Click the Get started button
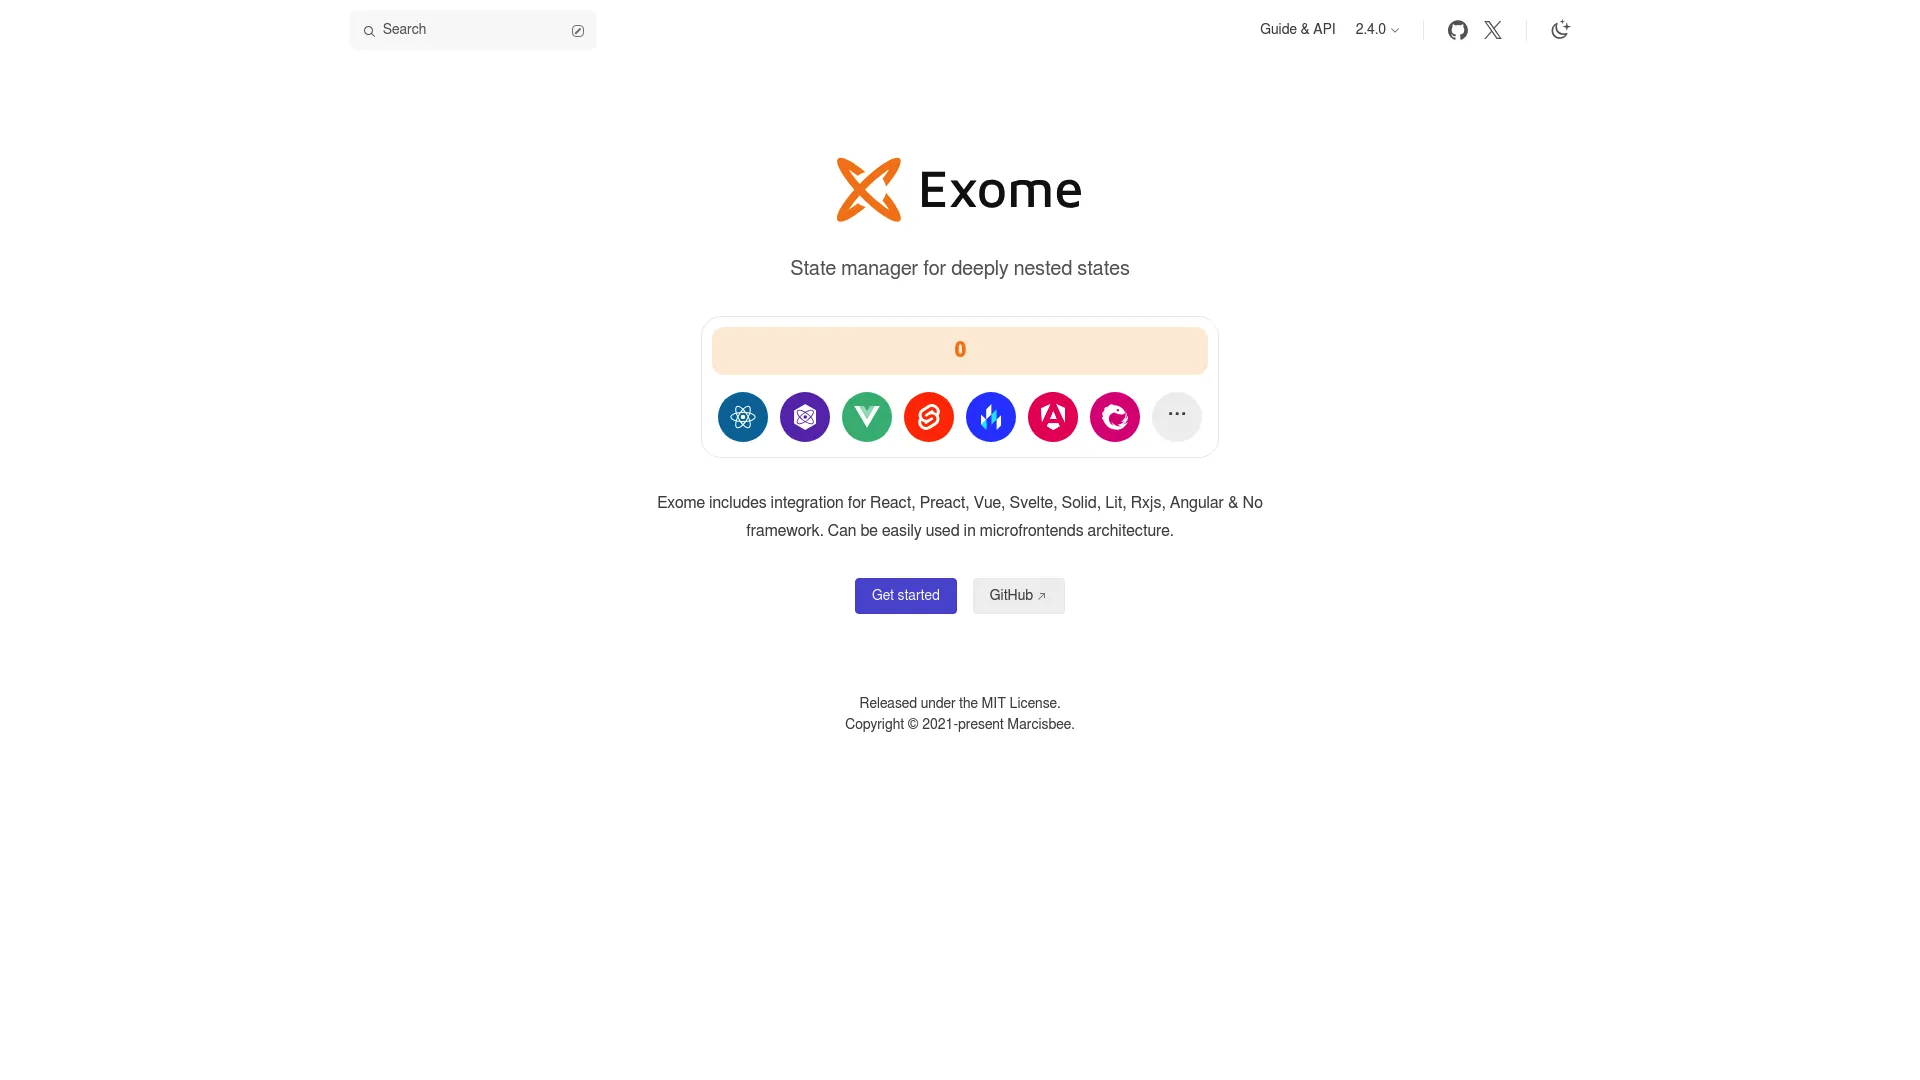This screenshot has width=1920, height=1080. click(905, 595)
